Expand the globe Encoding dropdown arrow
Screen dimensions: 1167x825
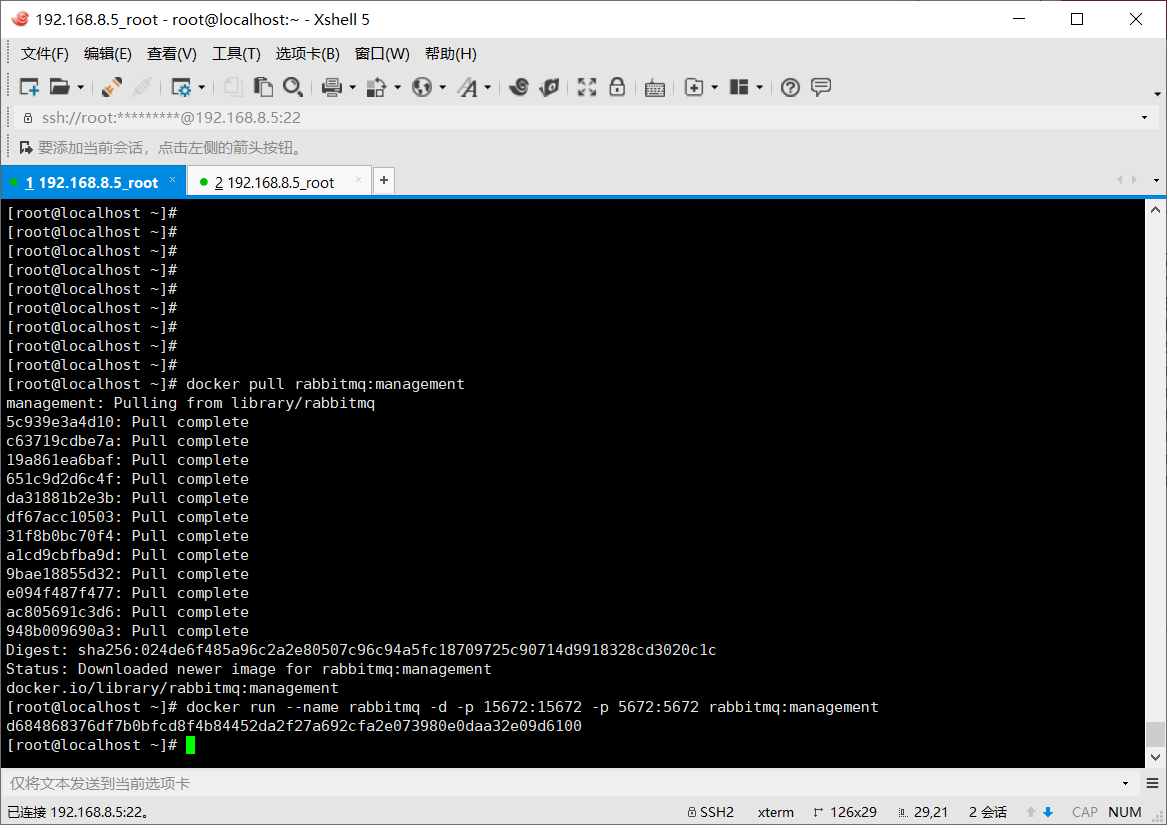point(443,88)
